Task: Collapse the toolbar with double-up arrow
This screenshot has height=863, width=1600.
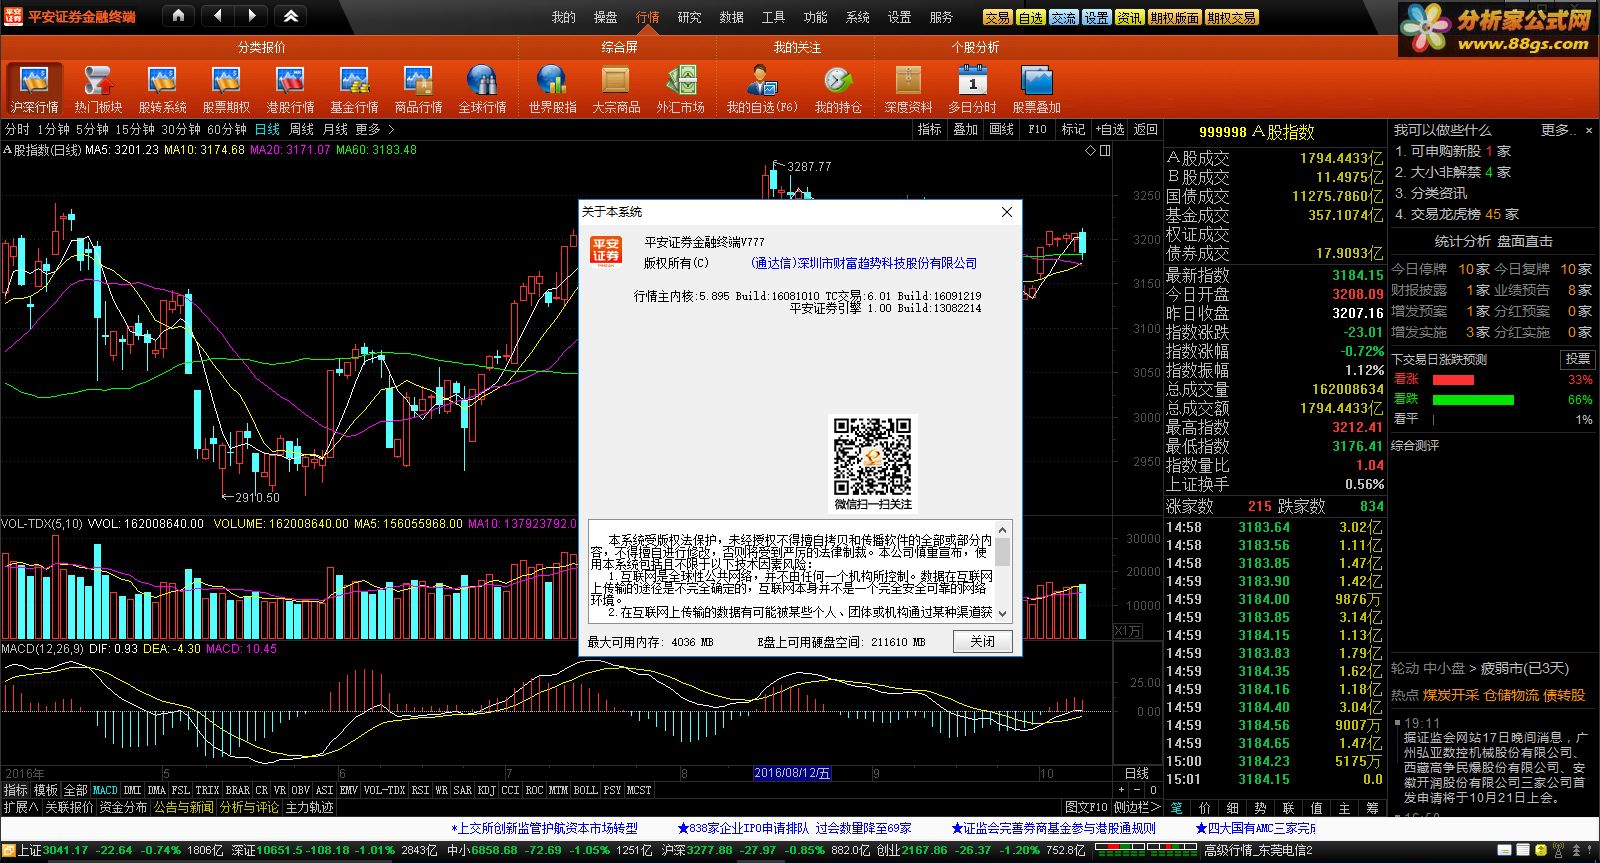Action: pyautogui.click(x=290, y=16)
